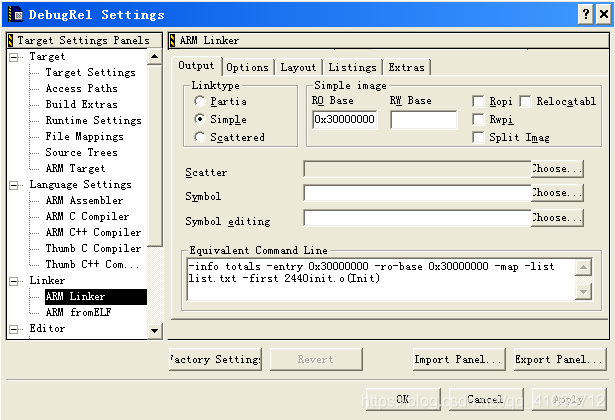This screenshot has height=420, width=615.
Task: Select ARM Assembler in the tree
Action: (x=84, y=200)
